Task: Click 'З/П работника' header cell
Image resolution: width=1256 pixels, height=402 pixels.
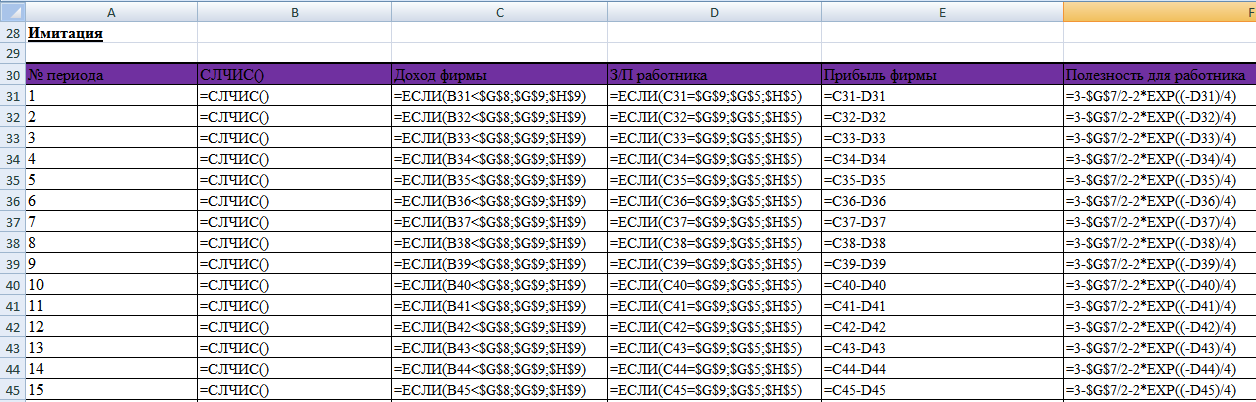Action: pos(714,75)
